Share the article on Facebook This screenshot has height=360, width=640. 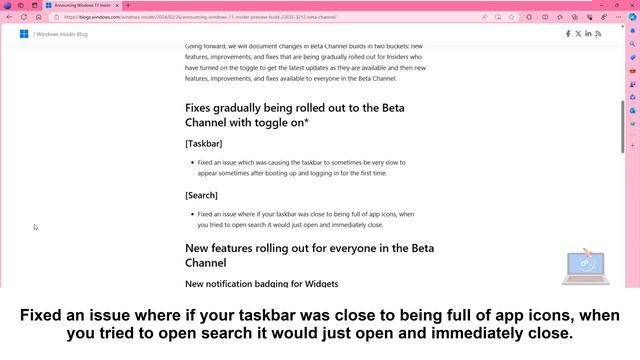[x=568, y=34]
